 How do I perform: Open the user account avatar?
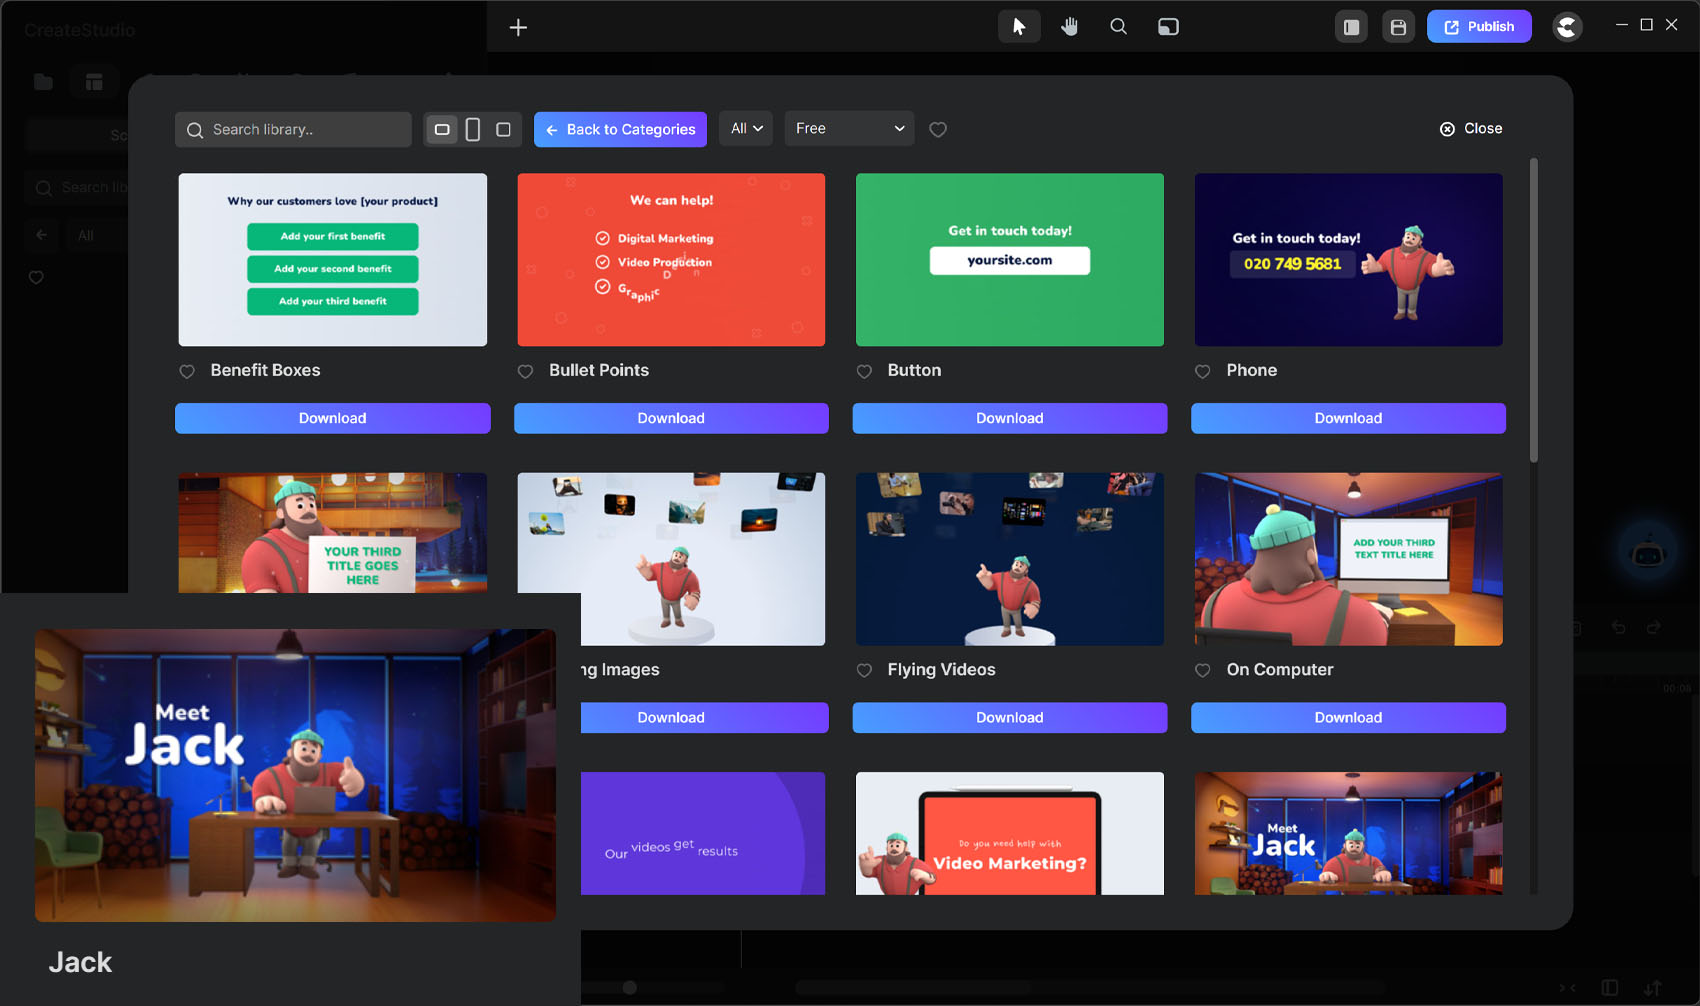(x=1567, y=27)
